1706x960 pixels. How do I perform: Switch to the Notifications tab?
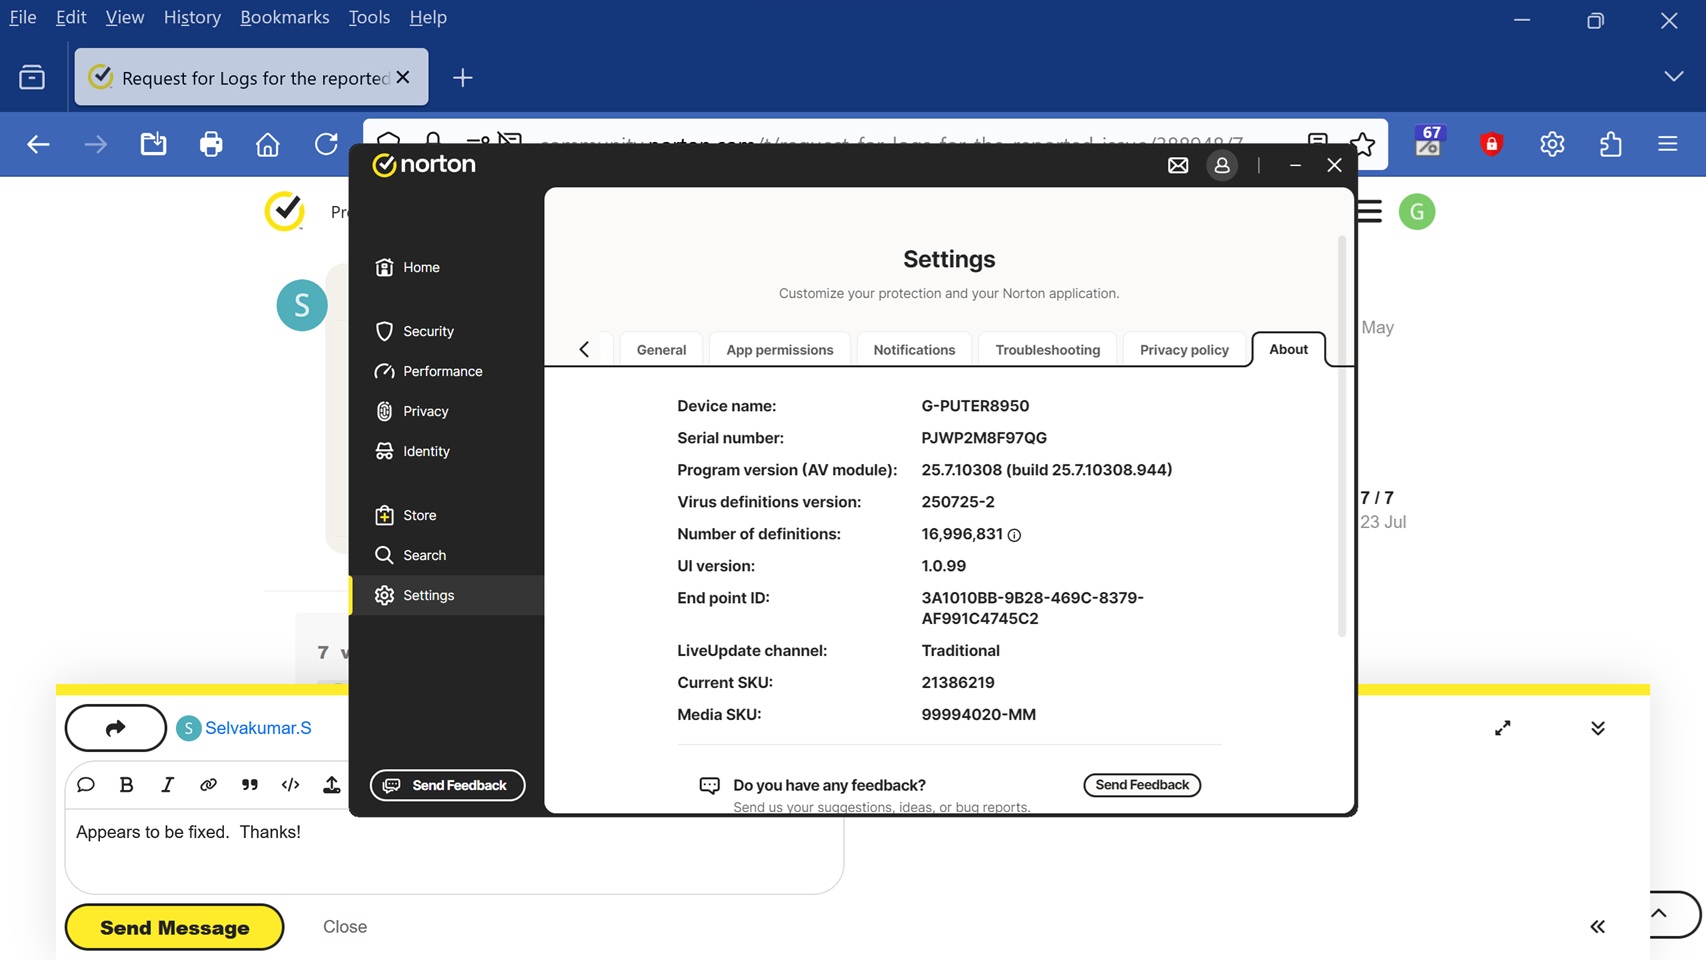pyautogui.click(x=914, y=350)
